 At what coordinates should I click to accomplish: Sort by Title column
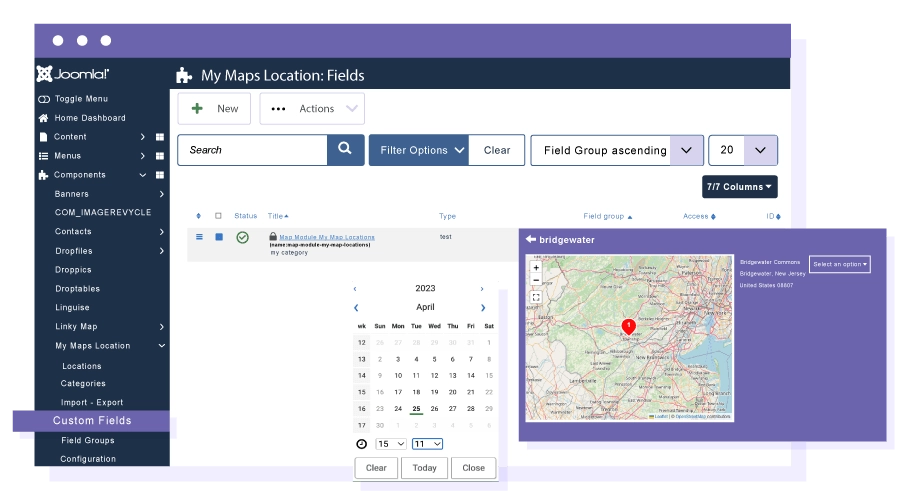278,216
